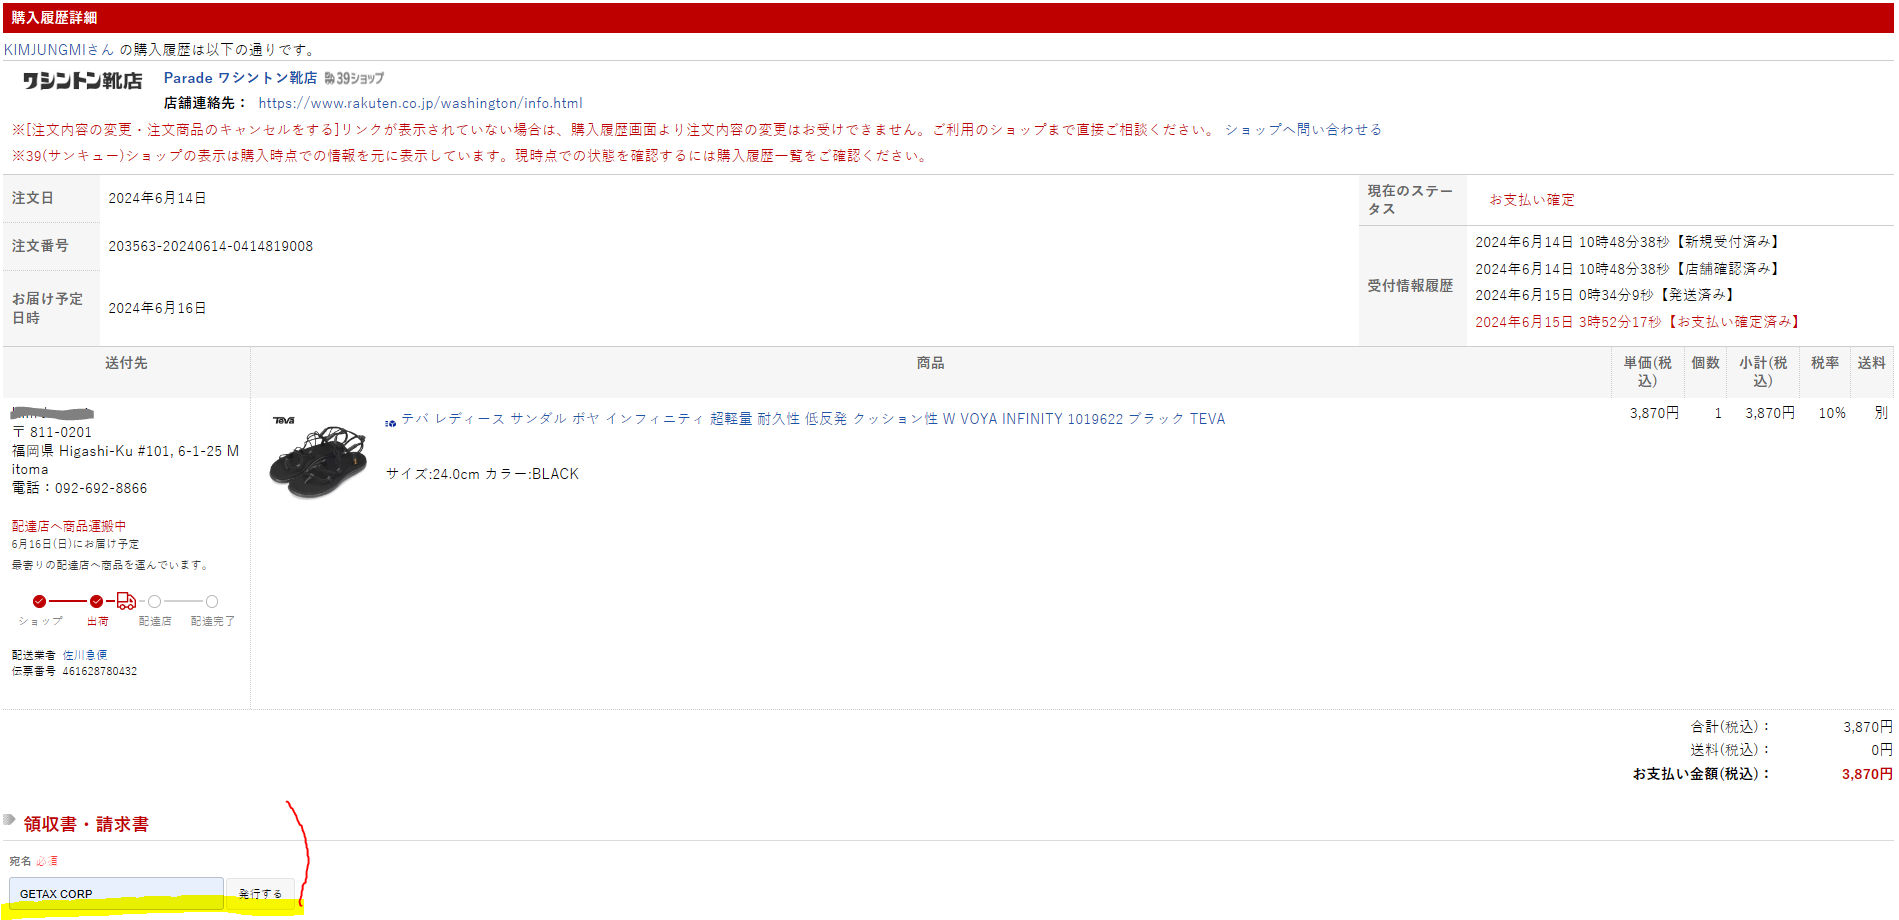Image resolution: width=1899 pixels, height=920 pixels.
Task: Click the 配達店へ商品運搬中 status text
Action: coord(69,526)
